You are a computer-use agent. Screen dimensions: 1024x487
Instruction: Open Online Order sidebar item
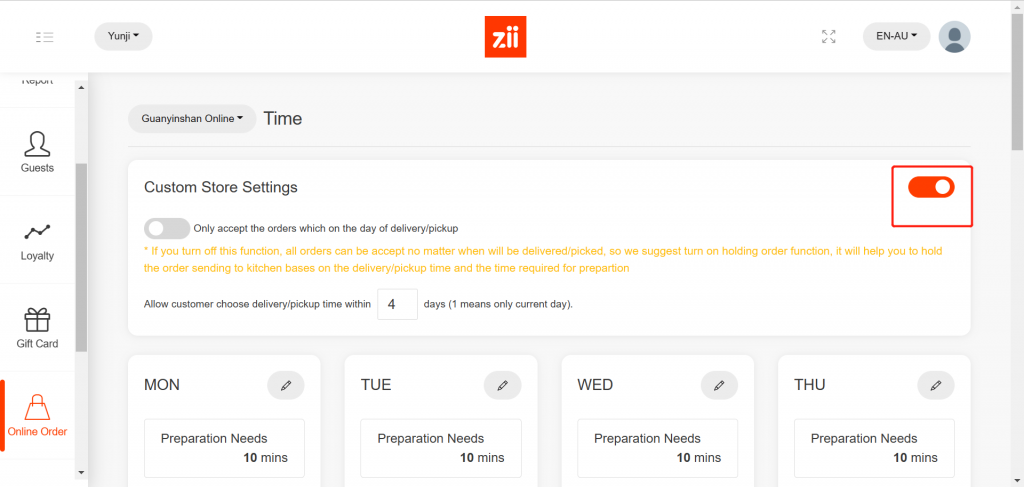click(38, 416)
